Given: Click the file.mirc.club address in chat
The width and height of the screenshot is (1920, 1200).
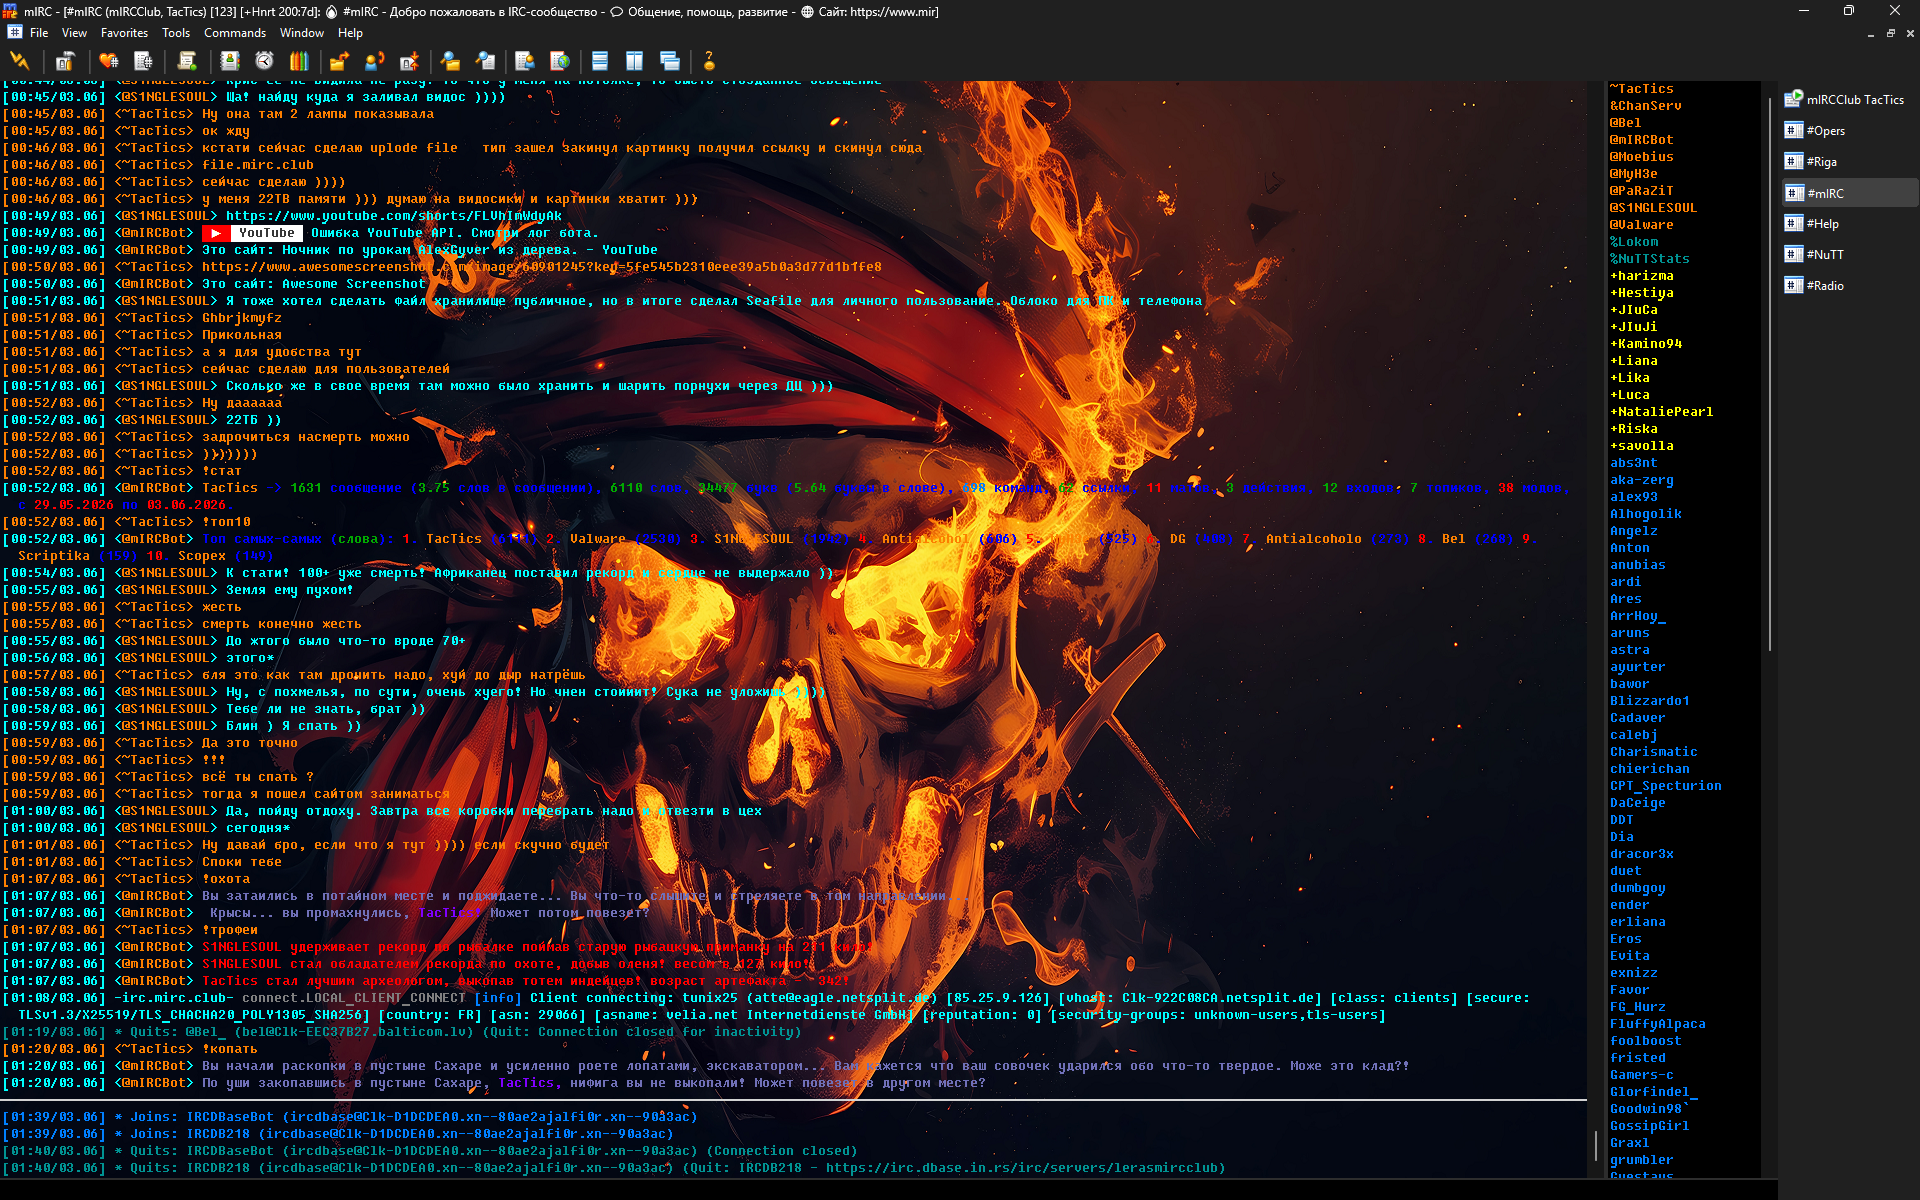Looking at the screenshot, I should click(258, 165).
